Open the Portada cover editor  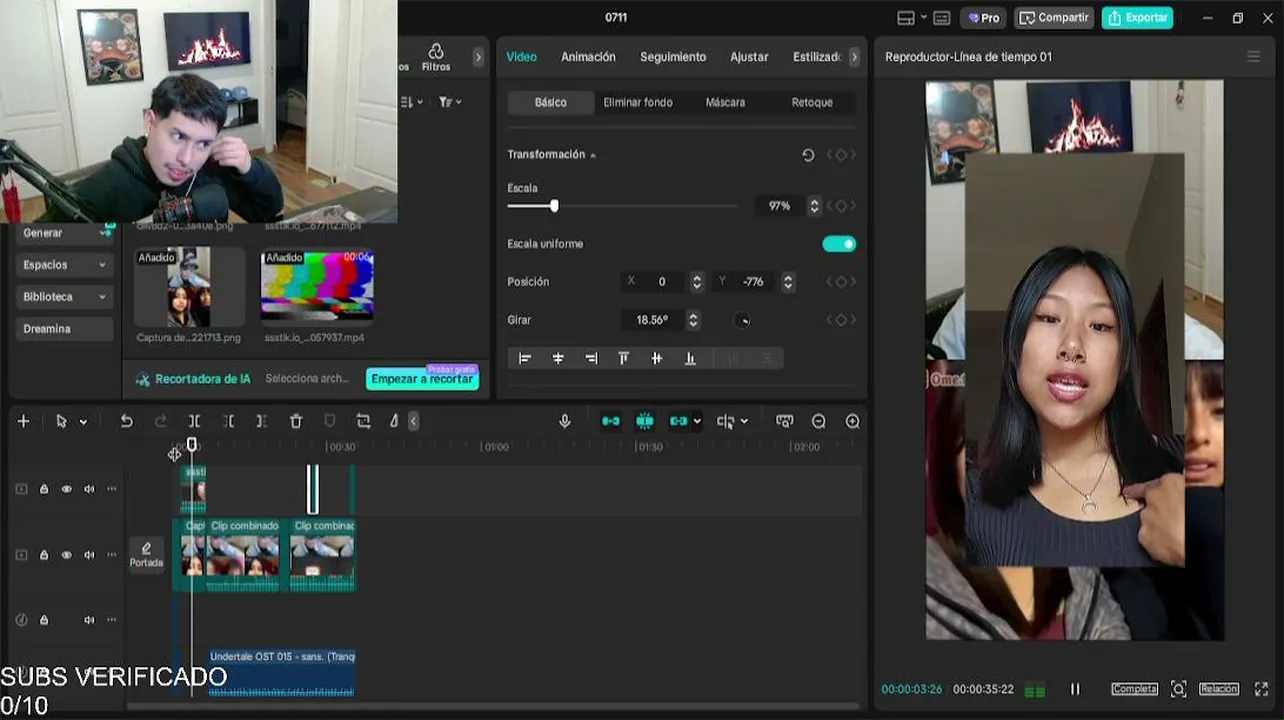point(146,555)
